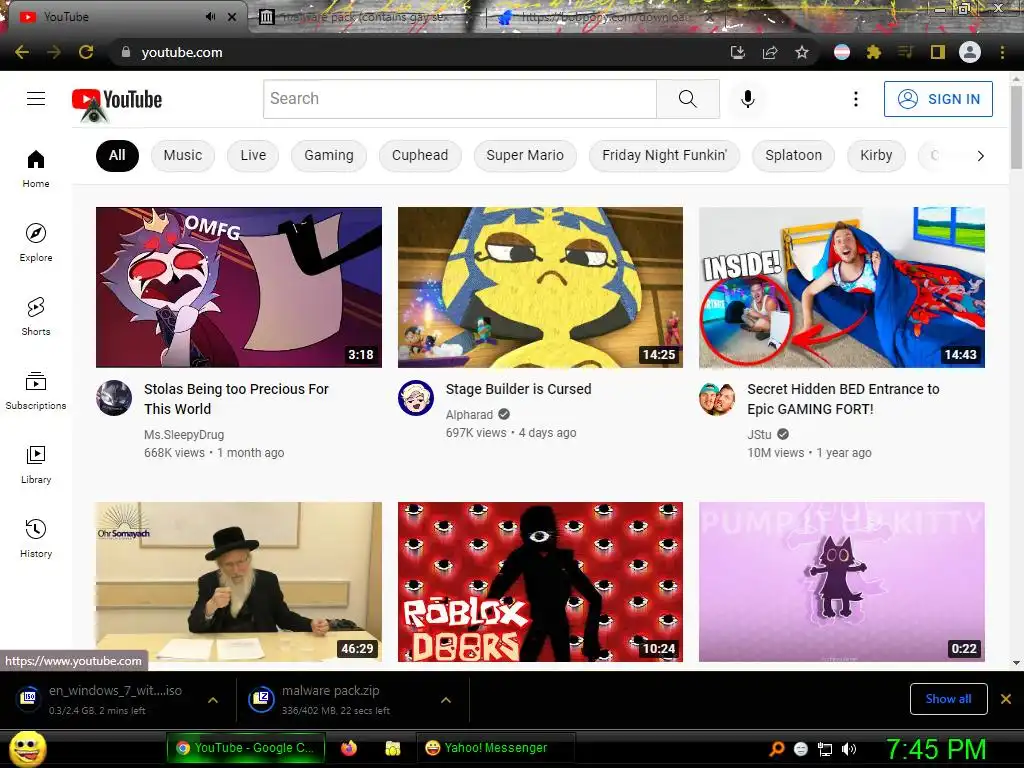This screenshot has height=768, width=1024.
Task: Open Alpharad channel name link
Action: [x=469, y=415]
